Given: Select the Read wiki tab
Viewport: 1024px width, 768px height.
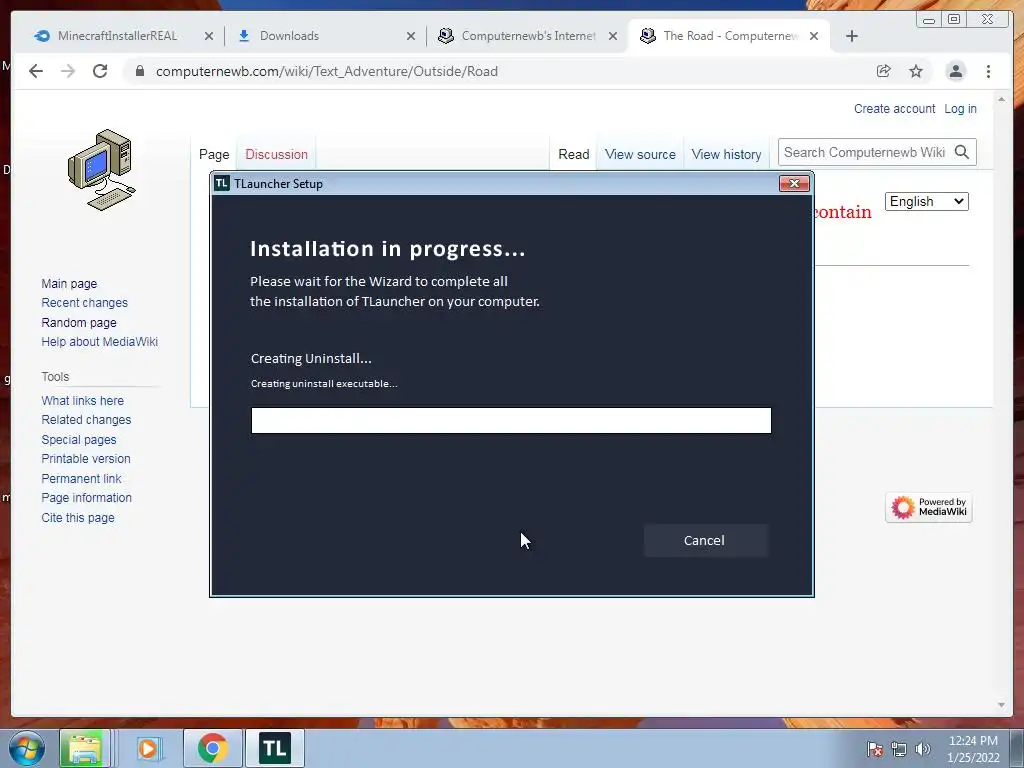Looking at the screenshot, I should tap(573, 154).
